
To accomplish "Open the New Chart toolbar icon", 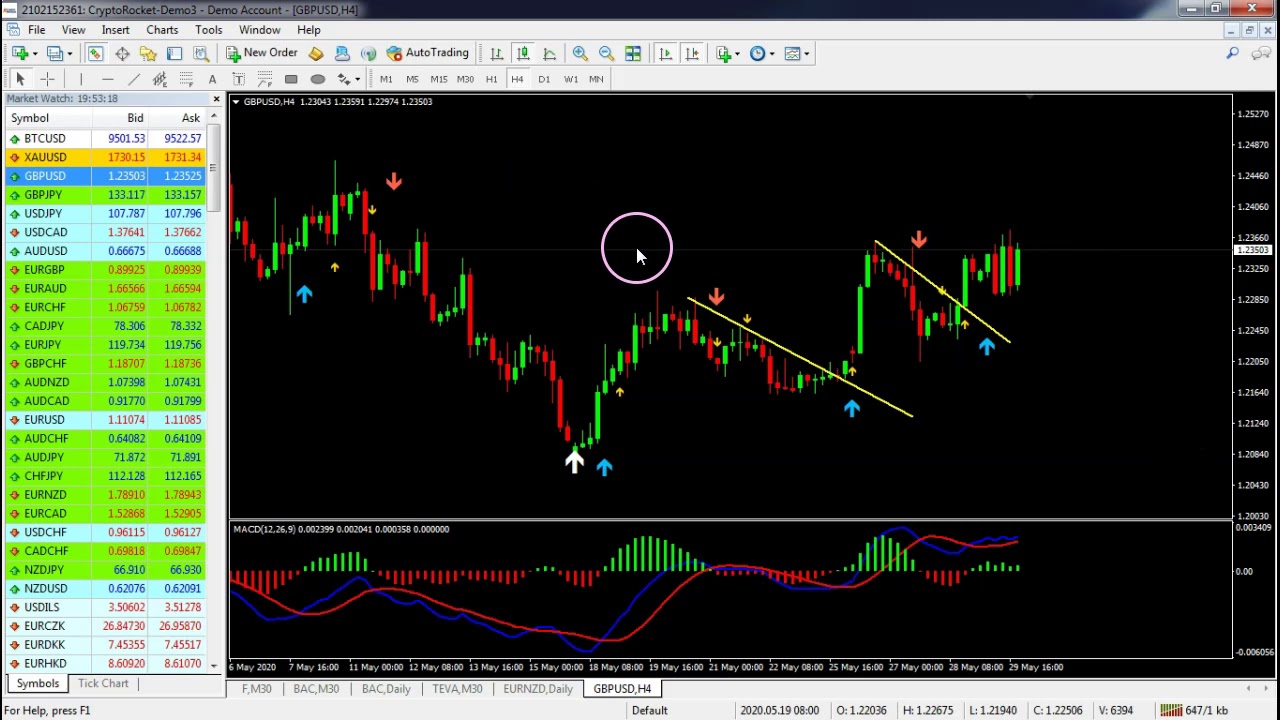I will [19, 53].
